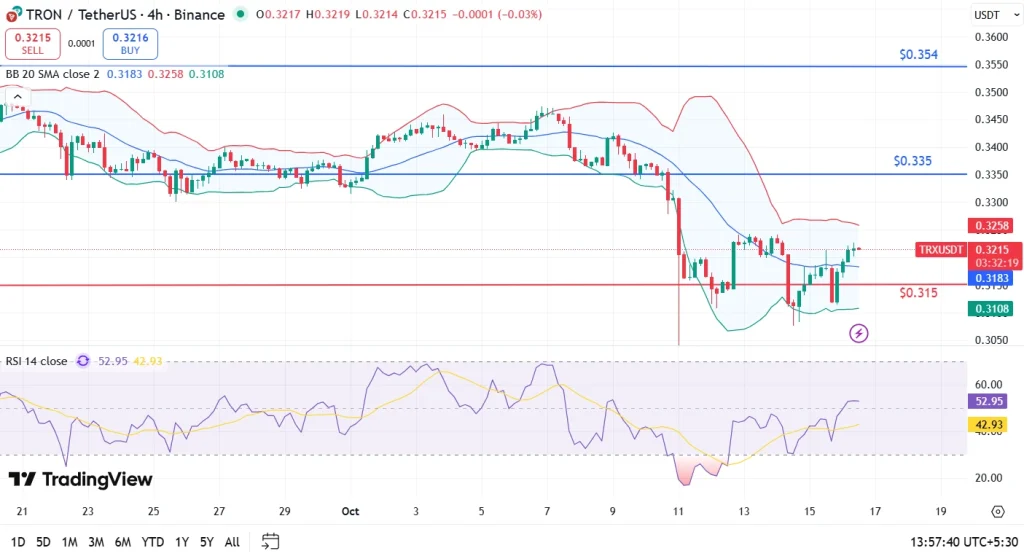The height and width of the screenshot is (556, 1024).
Task: Open the purple lightning bolt event marker
Action: pyautogui.click(x=858, y=333)
